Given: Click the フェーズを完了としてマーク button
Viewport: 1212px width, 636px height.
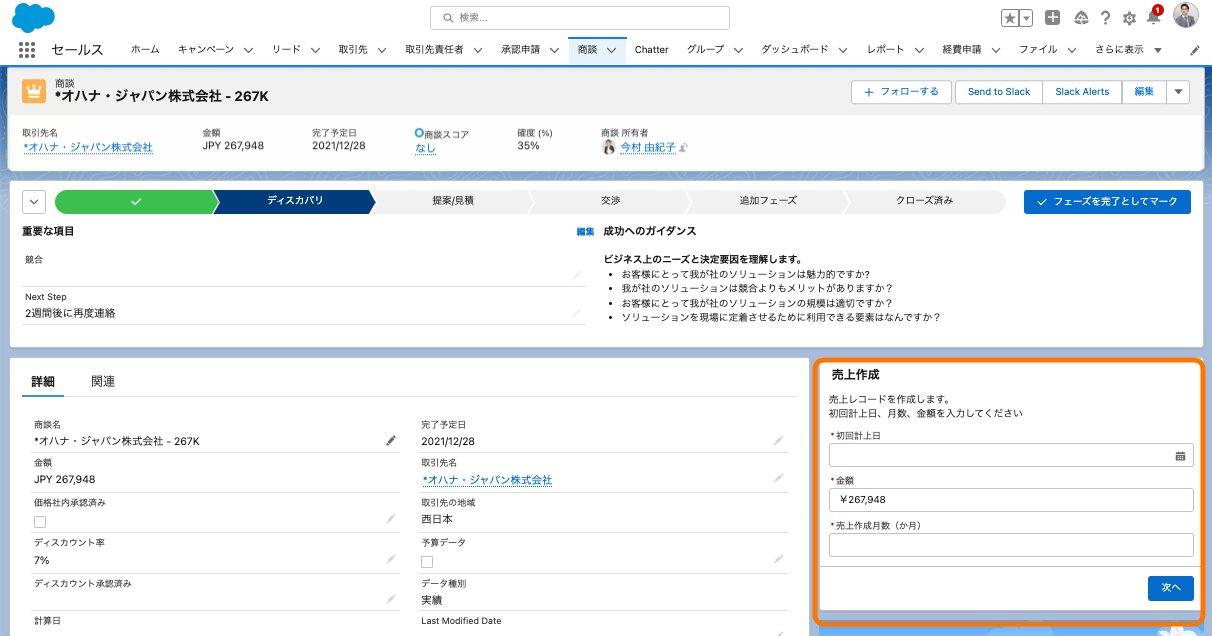Looking at the screenshot, I should pyautogui.click(x=1107, y=201).
